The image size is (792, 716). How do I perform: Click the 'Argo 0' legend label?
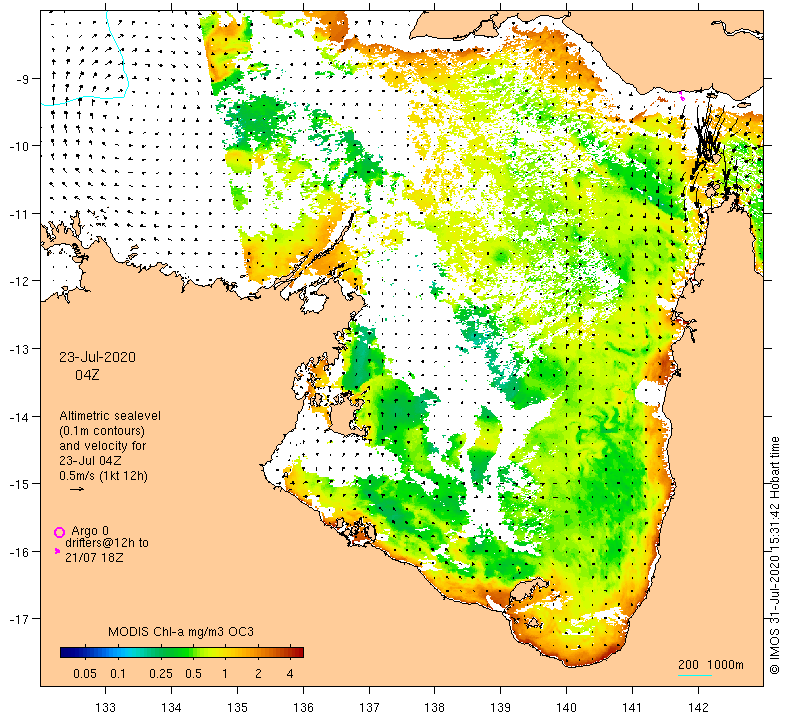coord(90,531)
